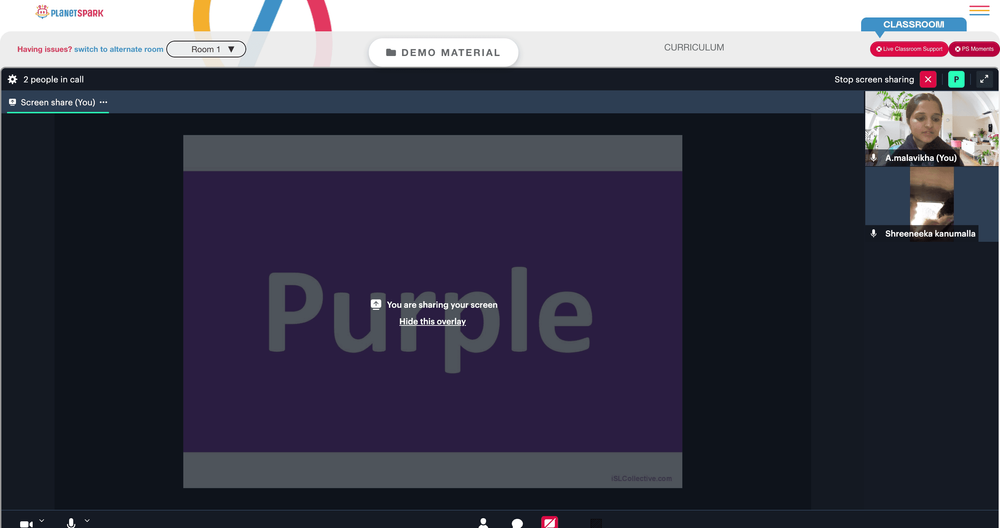Select the CLASSROOM tab
The width and height of the screenshot is (1000, 528).
coord(913,24)
